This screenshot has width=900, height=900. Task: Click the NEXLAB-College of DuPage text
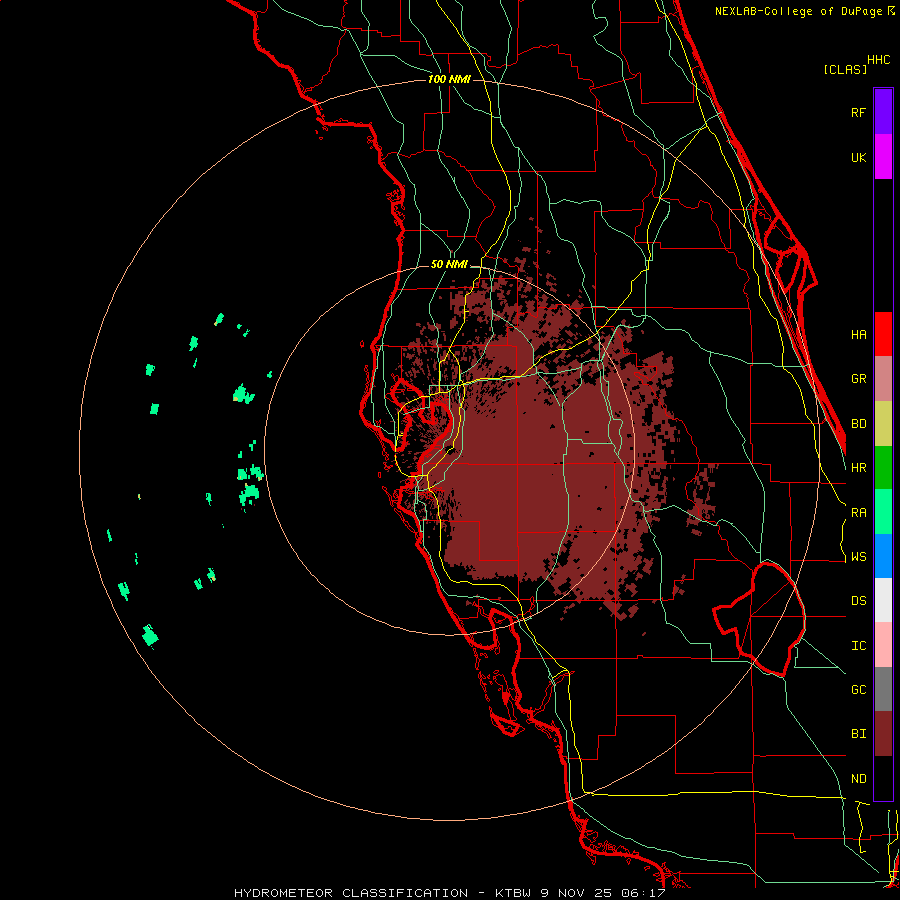coord(799,11)
